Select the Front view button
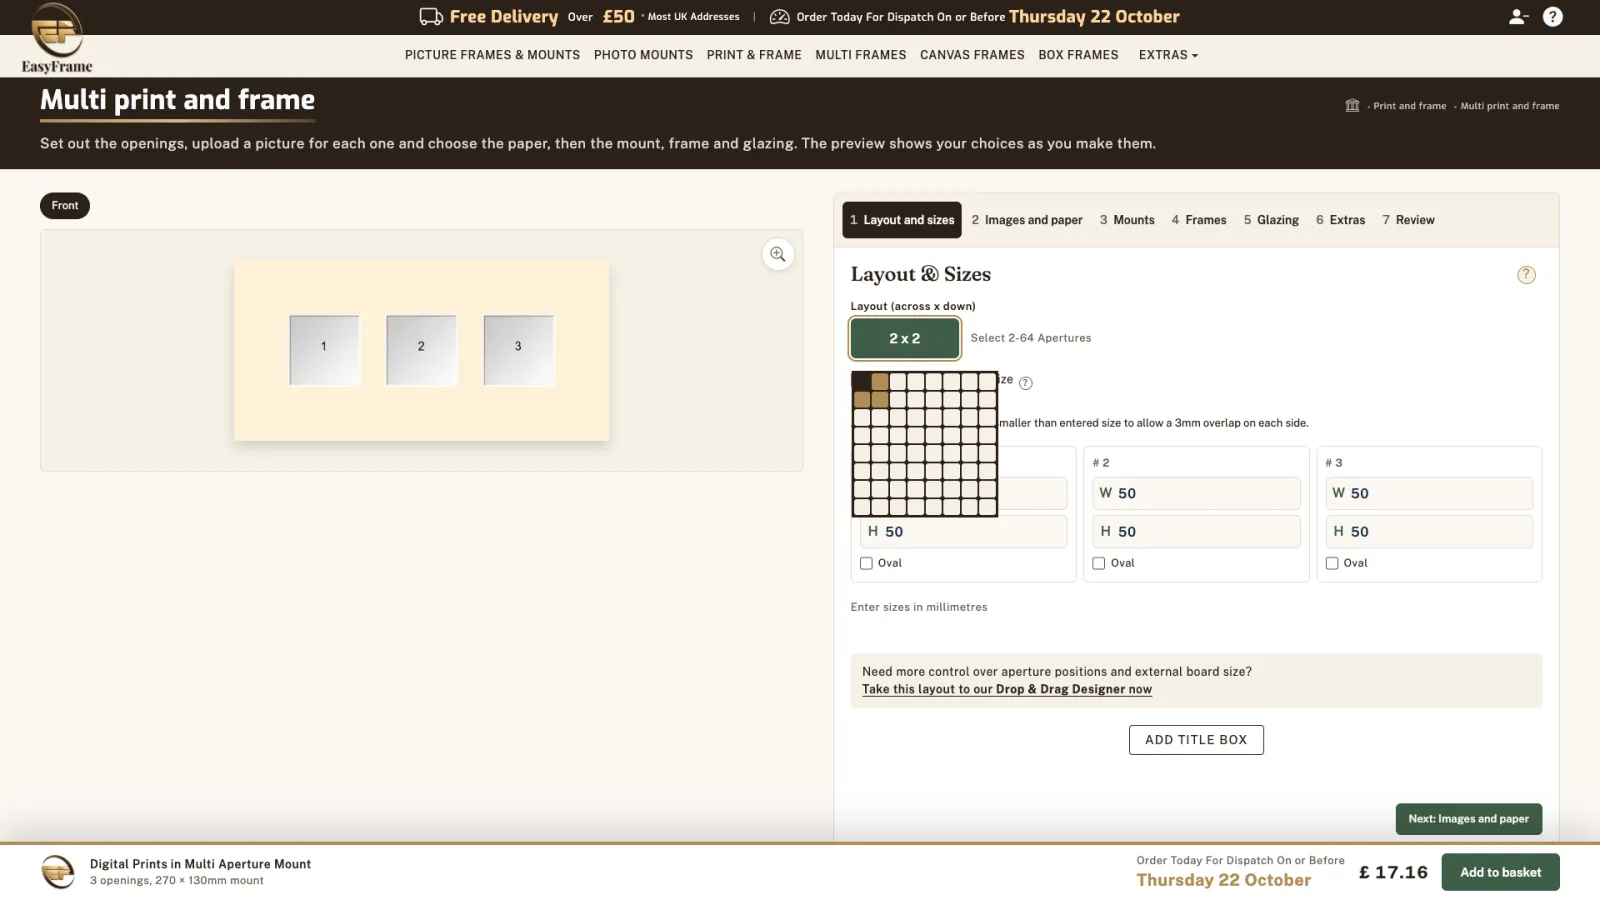 (65, 206)
